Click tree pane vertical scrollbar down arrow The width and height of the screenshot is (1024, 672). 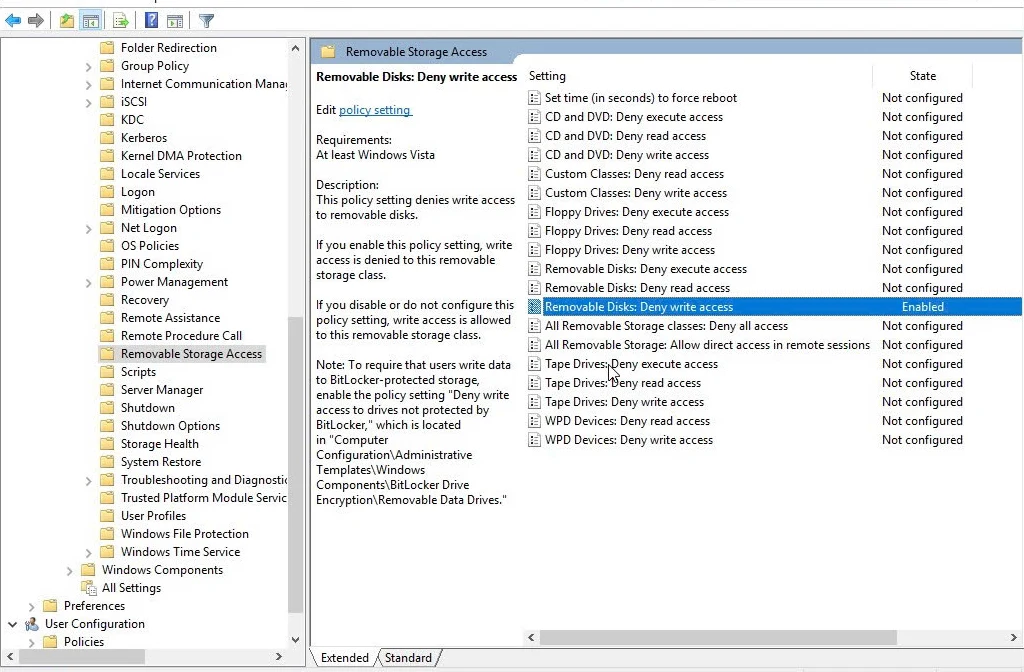tap(295, 640)
